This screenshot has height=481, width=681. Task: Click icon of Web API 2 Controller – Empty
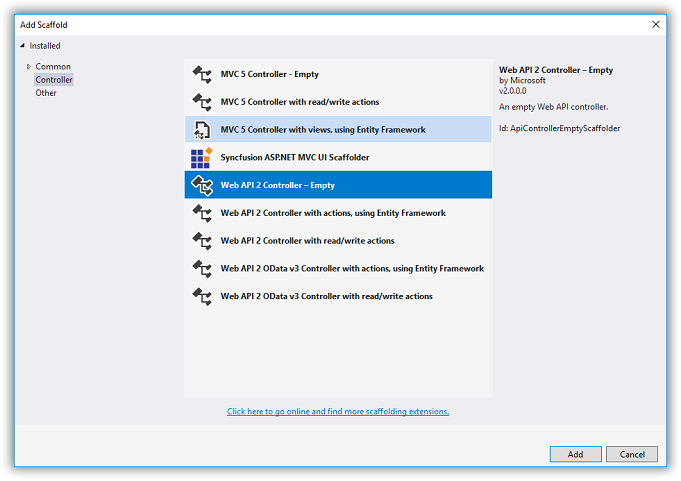click(x=202, y=185)
